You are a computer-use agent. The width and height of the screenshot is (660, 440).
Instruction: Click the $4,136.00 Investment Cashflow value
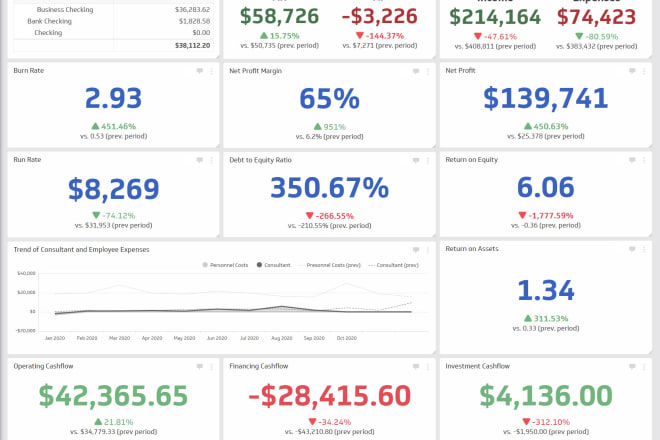pos(546,396)
